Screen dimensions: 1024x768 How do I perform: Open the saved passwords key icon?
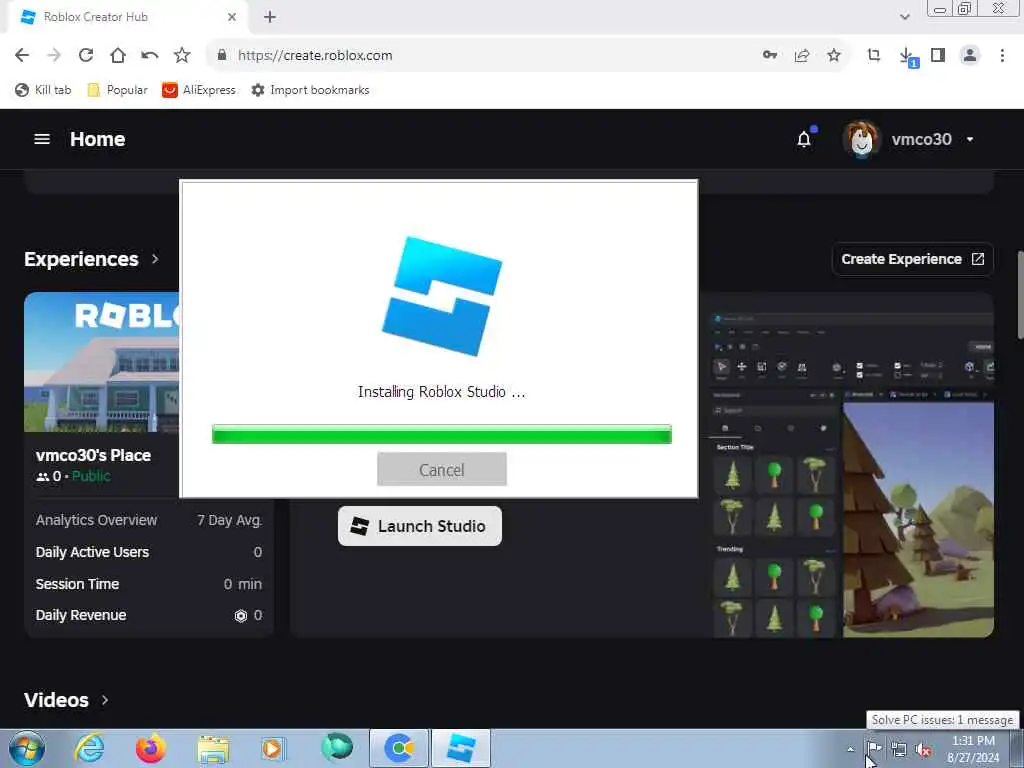770,56
